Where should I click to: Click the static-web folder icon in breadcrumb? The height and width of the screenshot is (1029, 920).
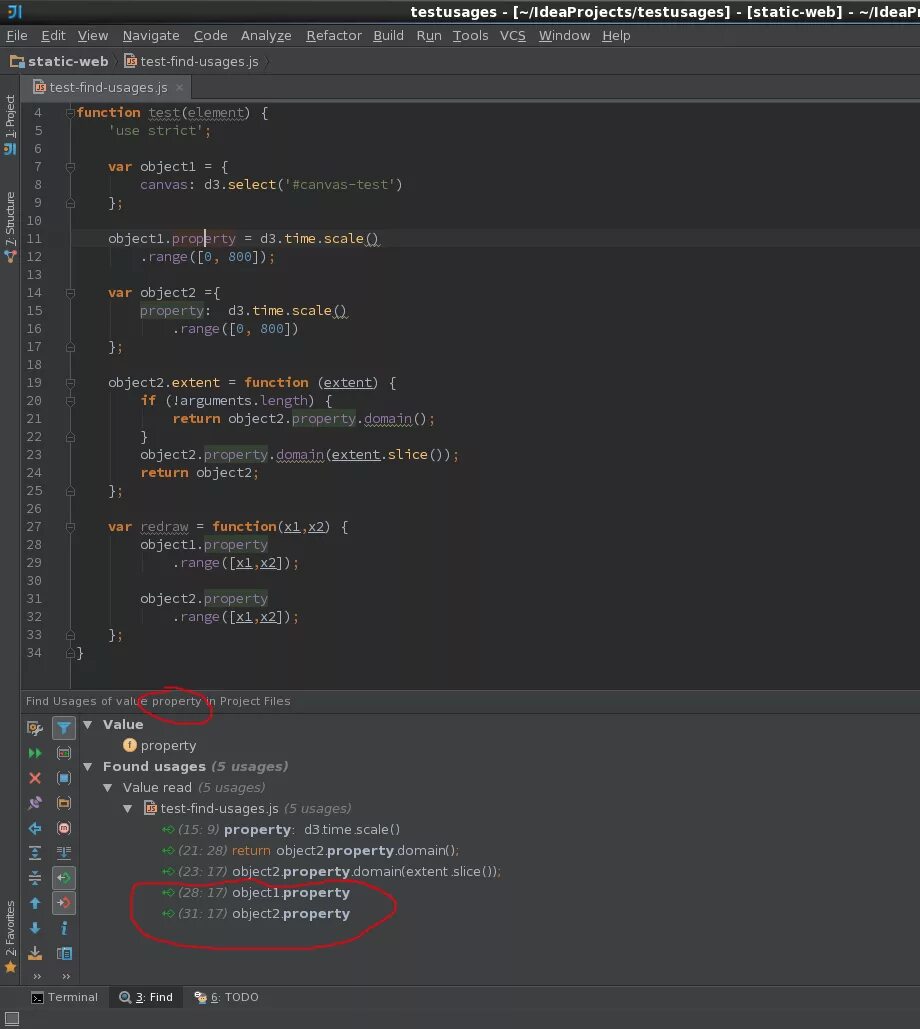click(x=17, y=61)
